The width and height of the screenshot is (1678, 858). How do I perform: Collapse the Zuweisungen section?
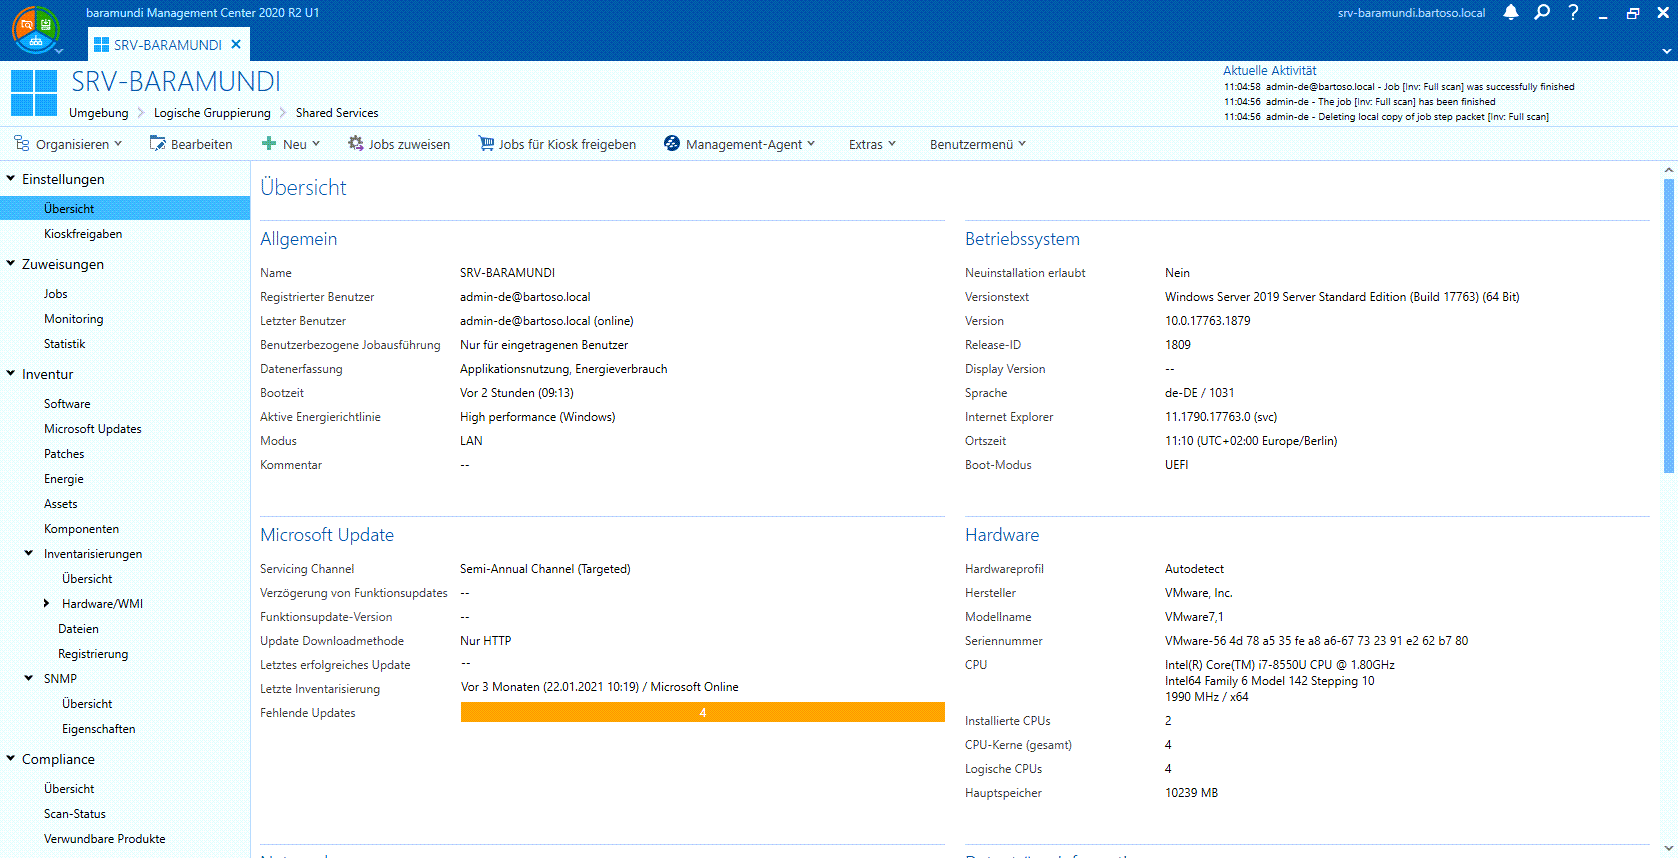click(x=11, y=264)
